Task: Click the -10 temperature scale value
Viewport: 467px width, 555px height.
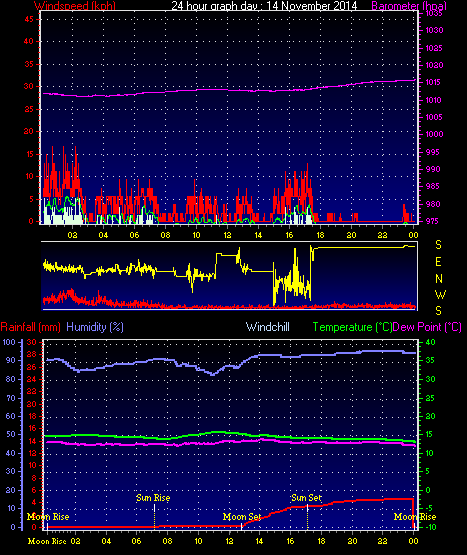Action: pos(430,527)
